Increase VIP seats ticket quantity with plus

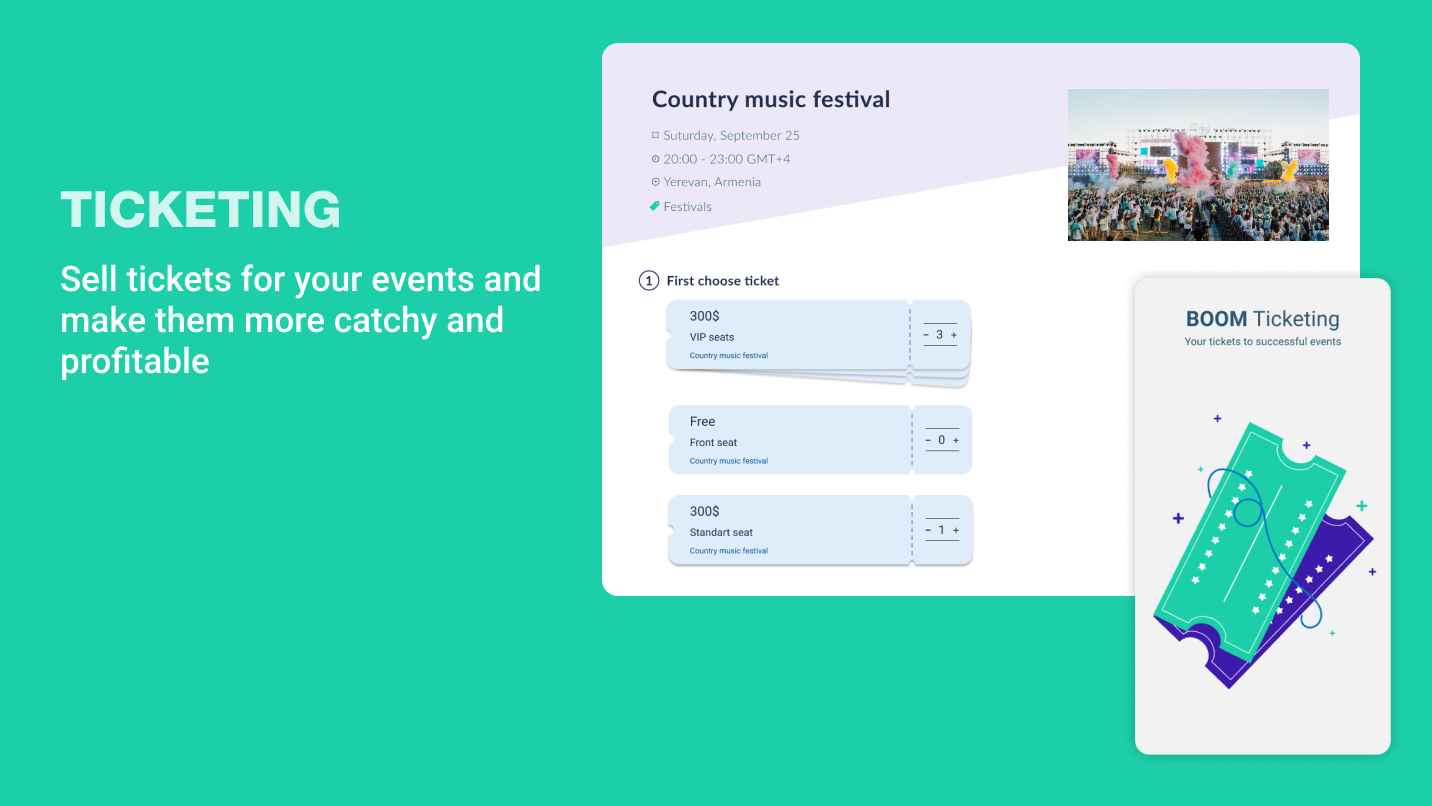pyautogui.click(x=954, y=335)
